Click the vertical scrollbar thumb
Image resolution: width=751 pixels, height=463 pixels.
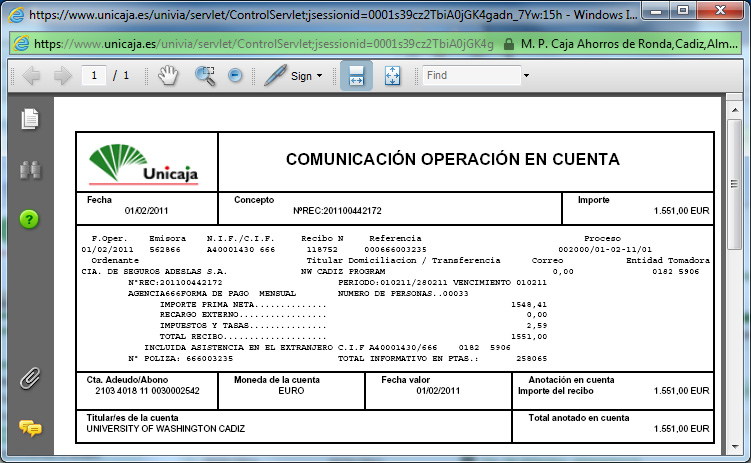click(x=734, y=184)
